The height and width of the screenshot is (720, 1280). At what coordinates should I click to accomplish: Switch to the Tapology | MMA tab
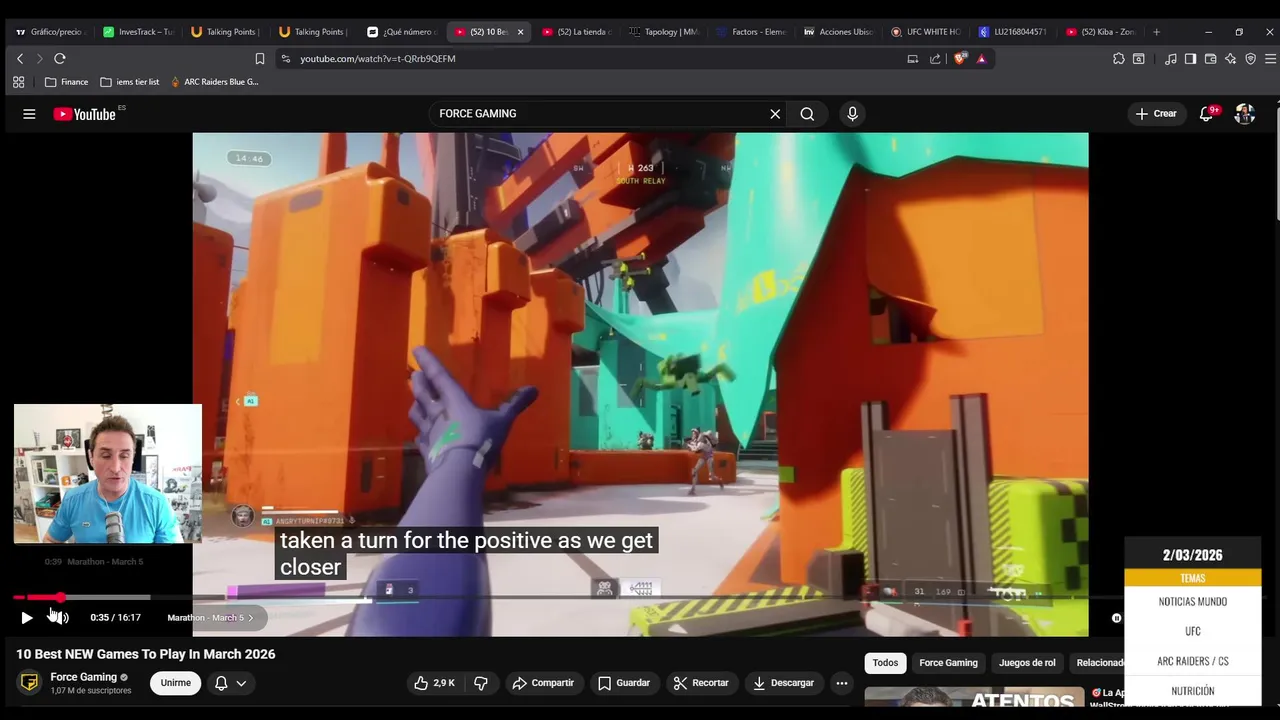click(664, 32)
